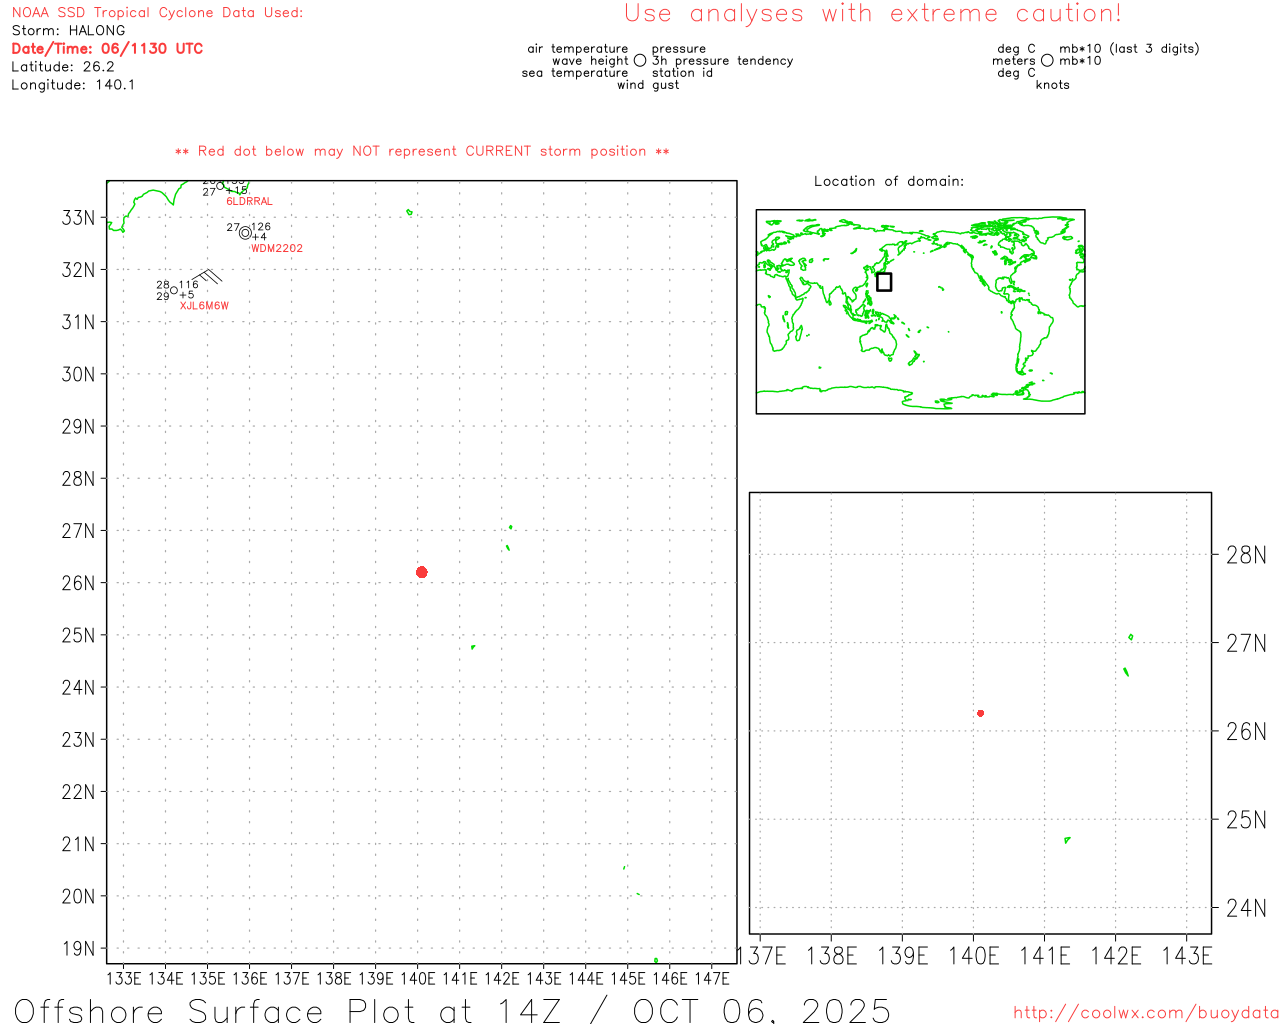This screenshot has width=1280, height=1024.
Task: Select station WDM2202 double-circle marker
Action: pos(245,233)
